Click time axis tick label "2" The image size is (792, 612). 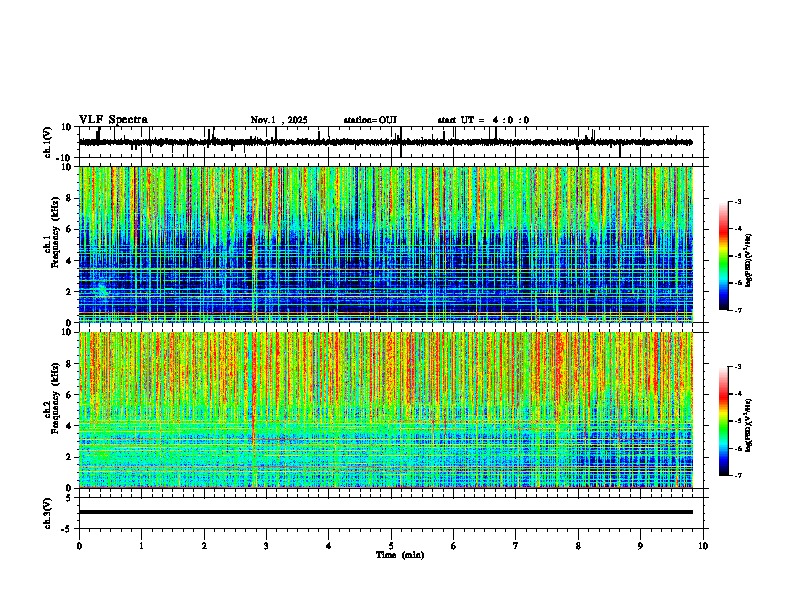(204, 546)
